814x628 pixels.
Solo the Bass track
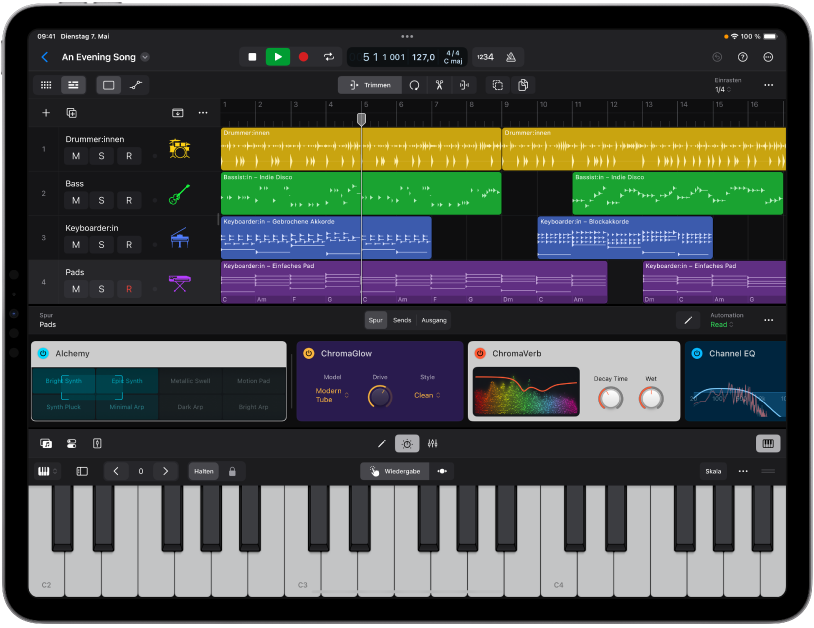pyautogui.click(x=101, y=200)
